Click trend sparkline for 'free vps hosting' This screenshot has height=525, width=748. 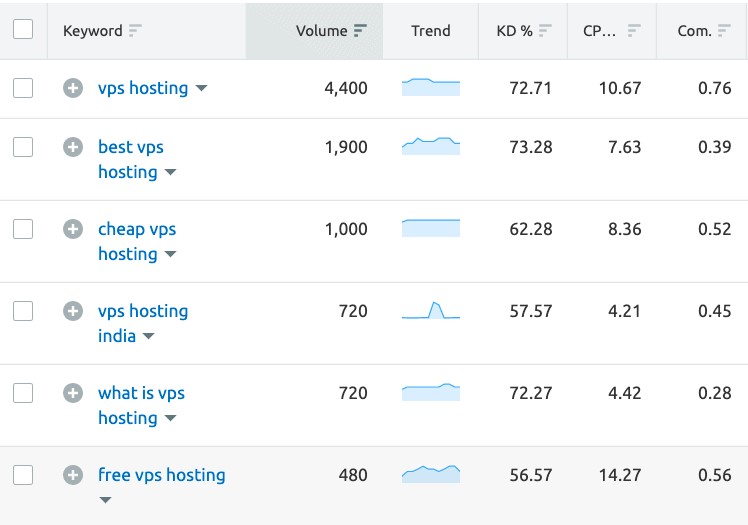click(x=431, y=474)
